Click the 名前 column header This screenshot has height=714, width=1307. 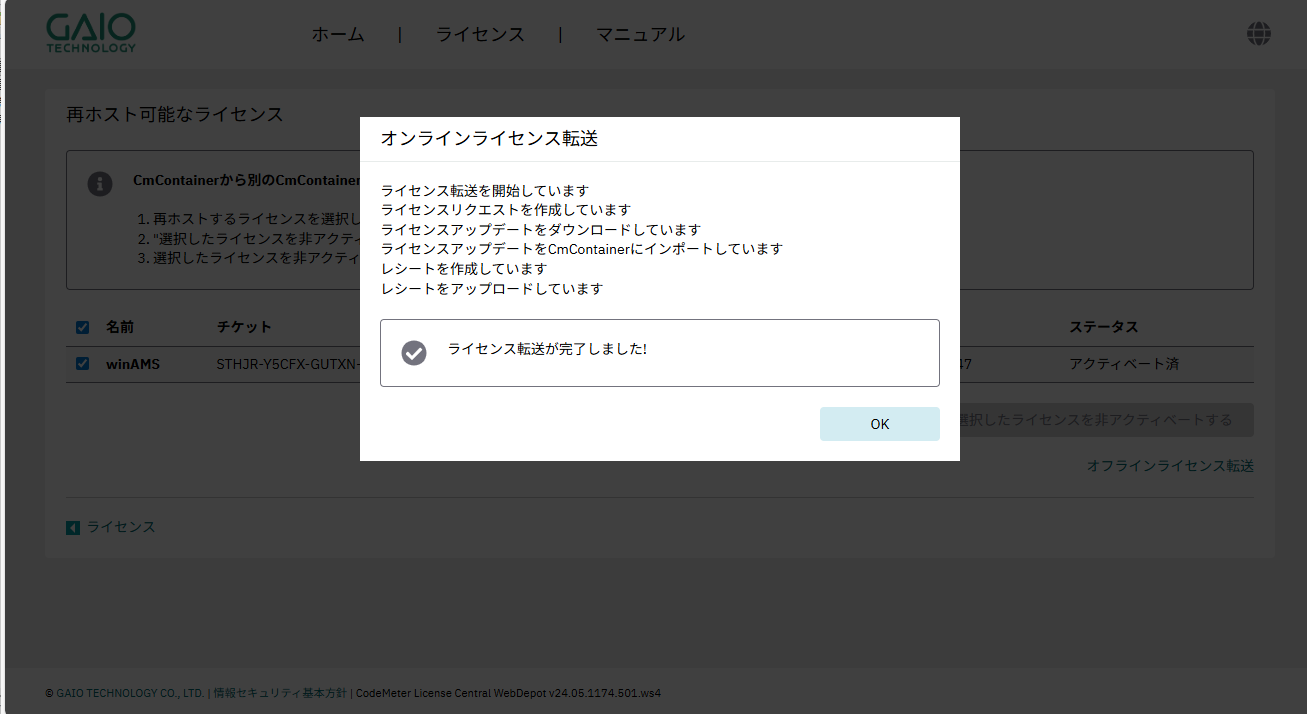(x=120, y=327)
